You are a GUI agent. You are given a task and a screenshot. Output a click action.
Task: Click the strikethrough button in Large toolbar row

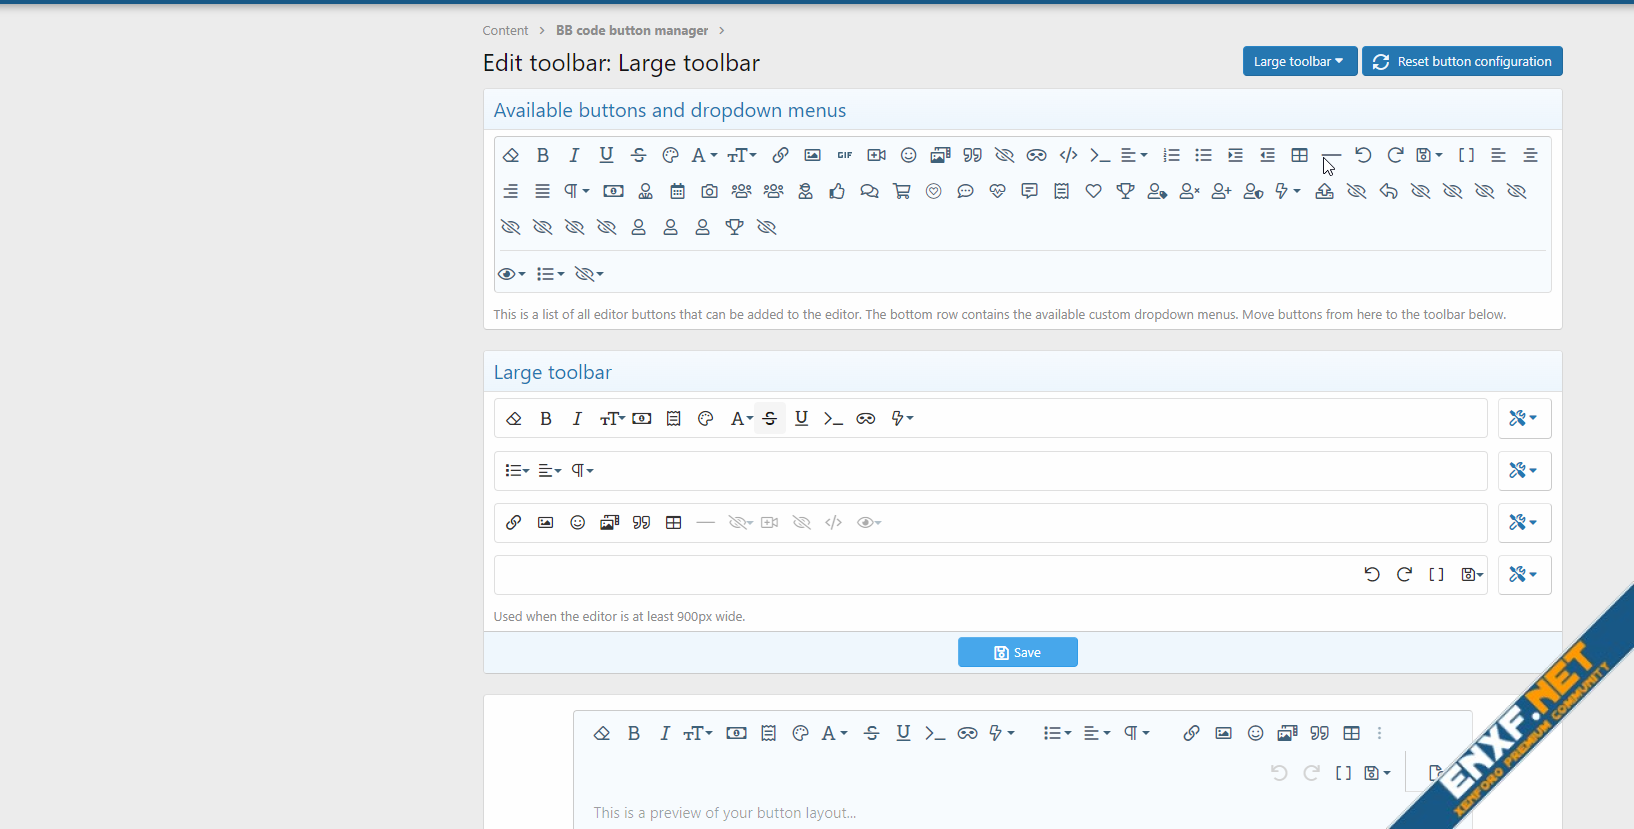pos(769,419)
